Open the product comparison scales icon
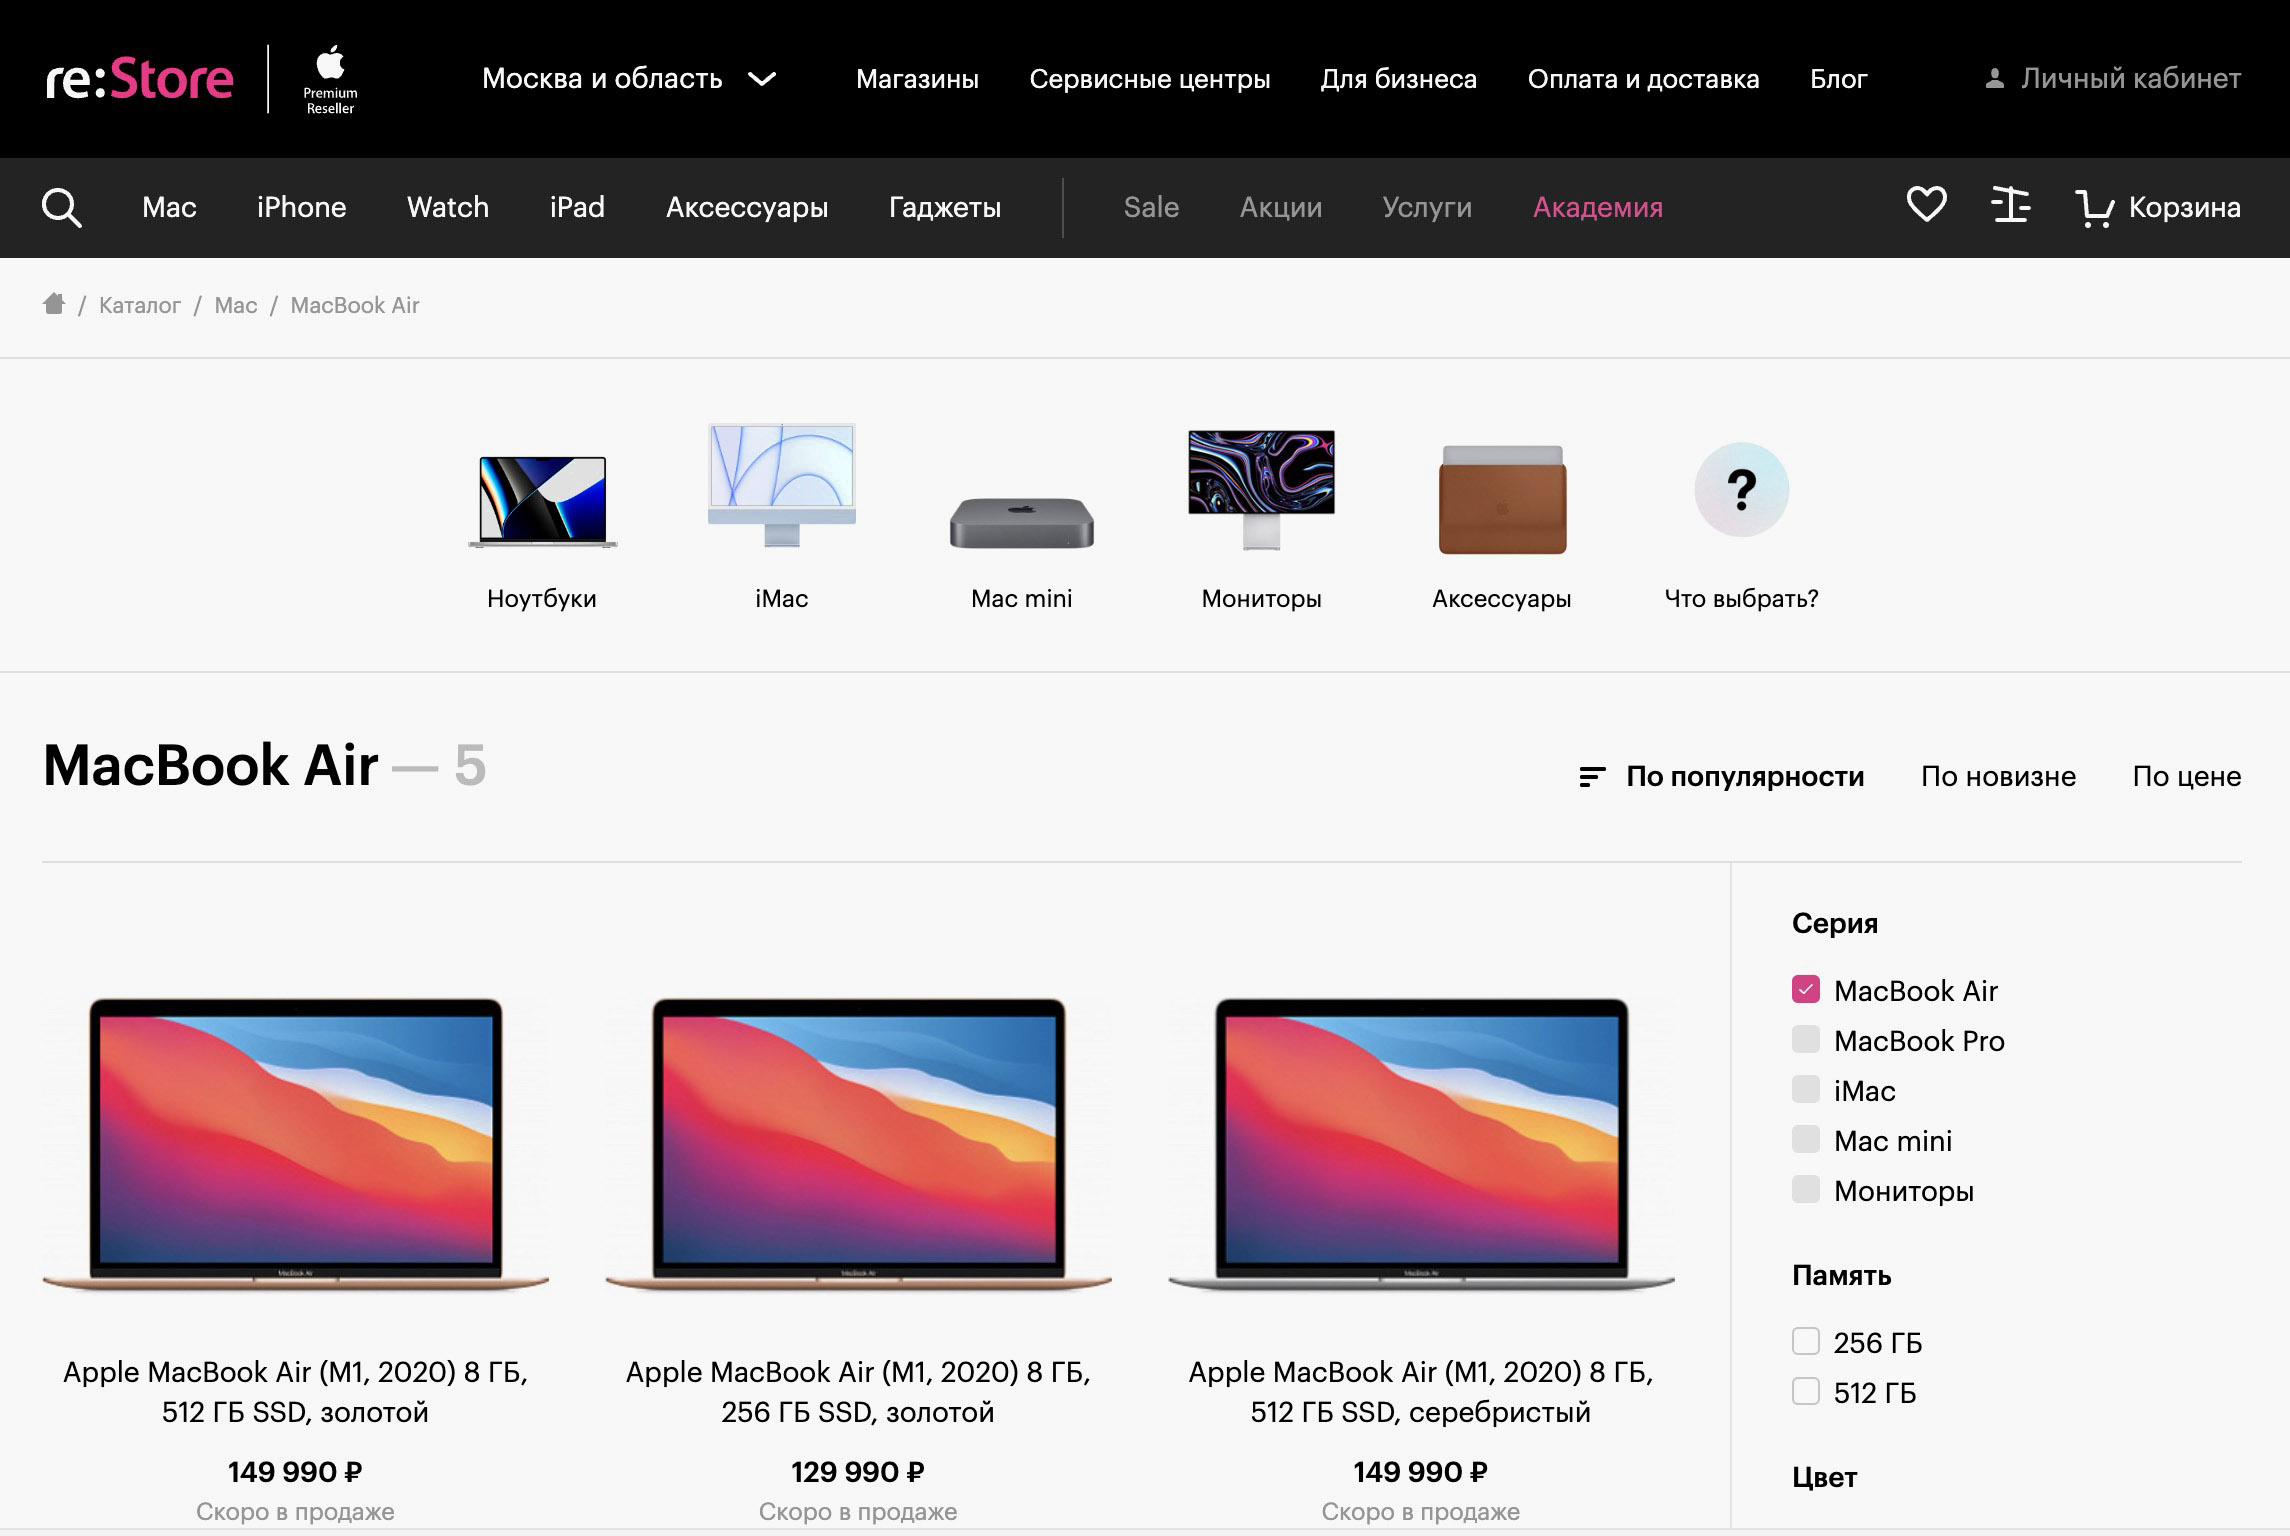This screenshot has height=1536, width=2290. tap(2010, 206)
